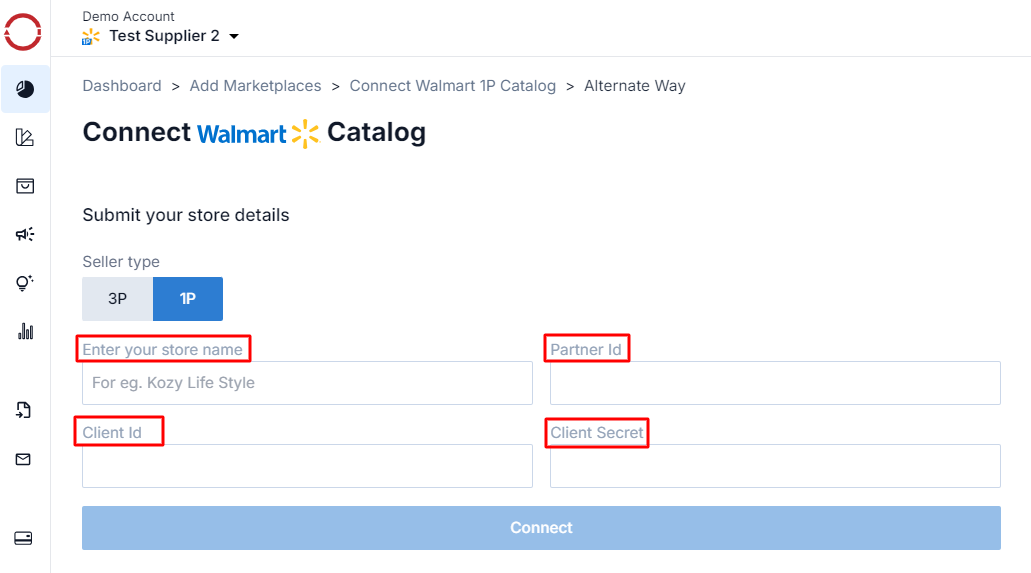The image size is (1031, 573).
Task: Go to Dashboard breadcrumb link
Action: (x=122, y=86)
